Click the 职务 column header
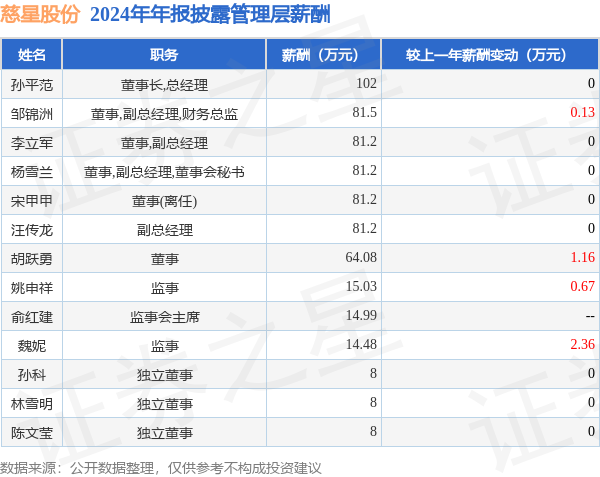The height and width of the screenshot is (477, 600). tap(164, 55)
